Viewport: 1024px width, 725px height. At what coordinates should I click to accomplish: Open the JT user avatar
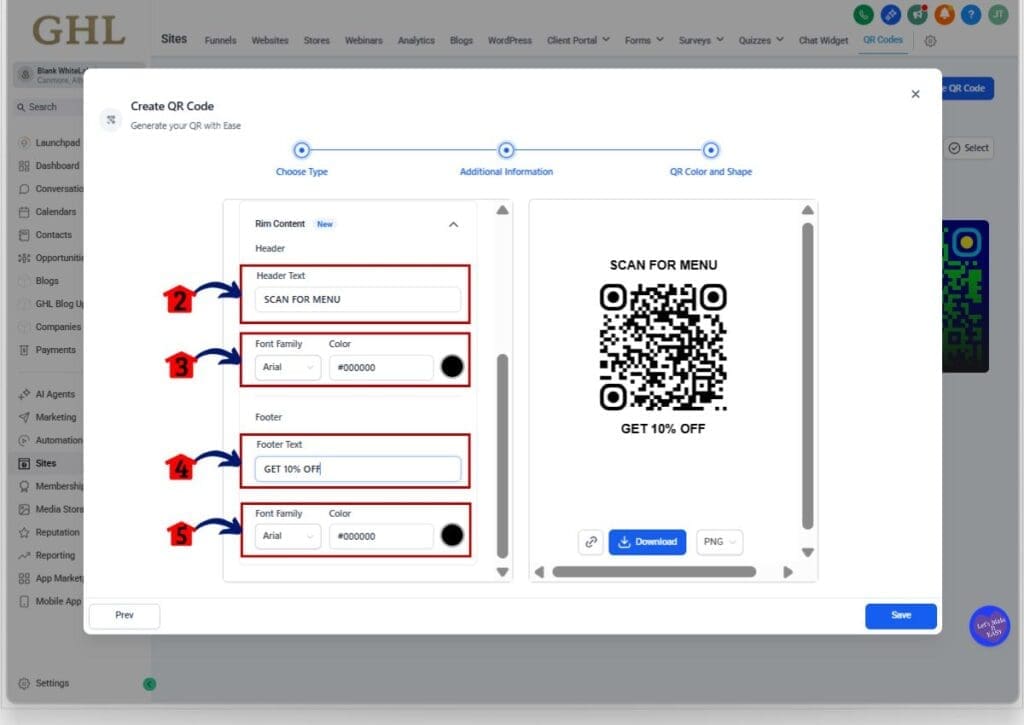click(998, 14)
